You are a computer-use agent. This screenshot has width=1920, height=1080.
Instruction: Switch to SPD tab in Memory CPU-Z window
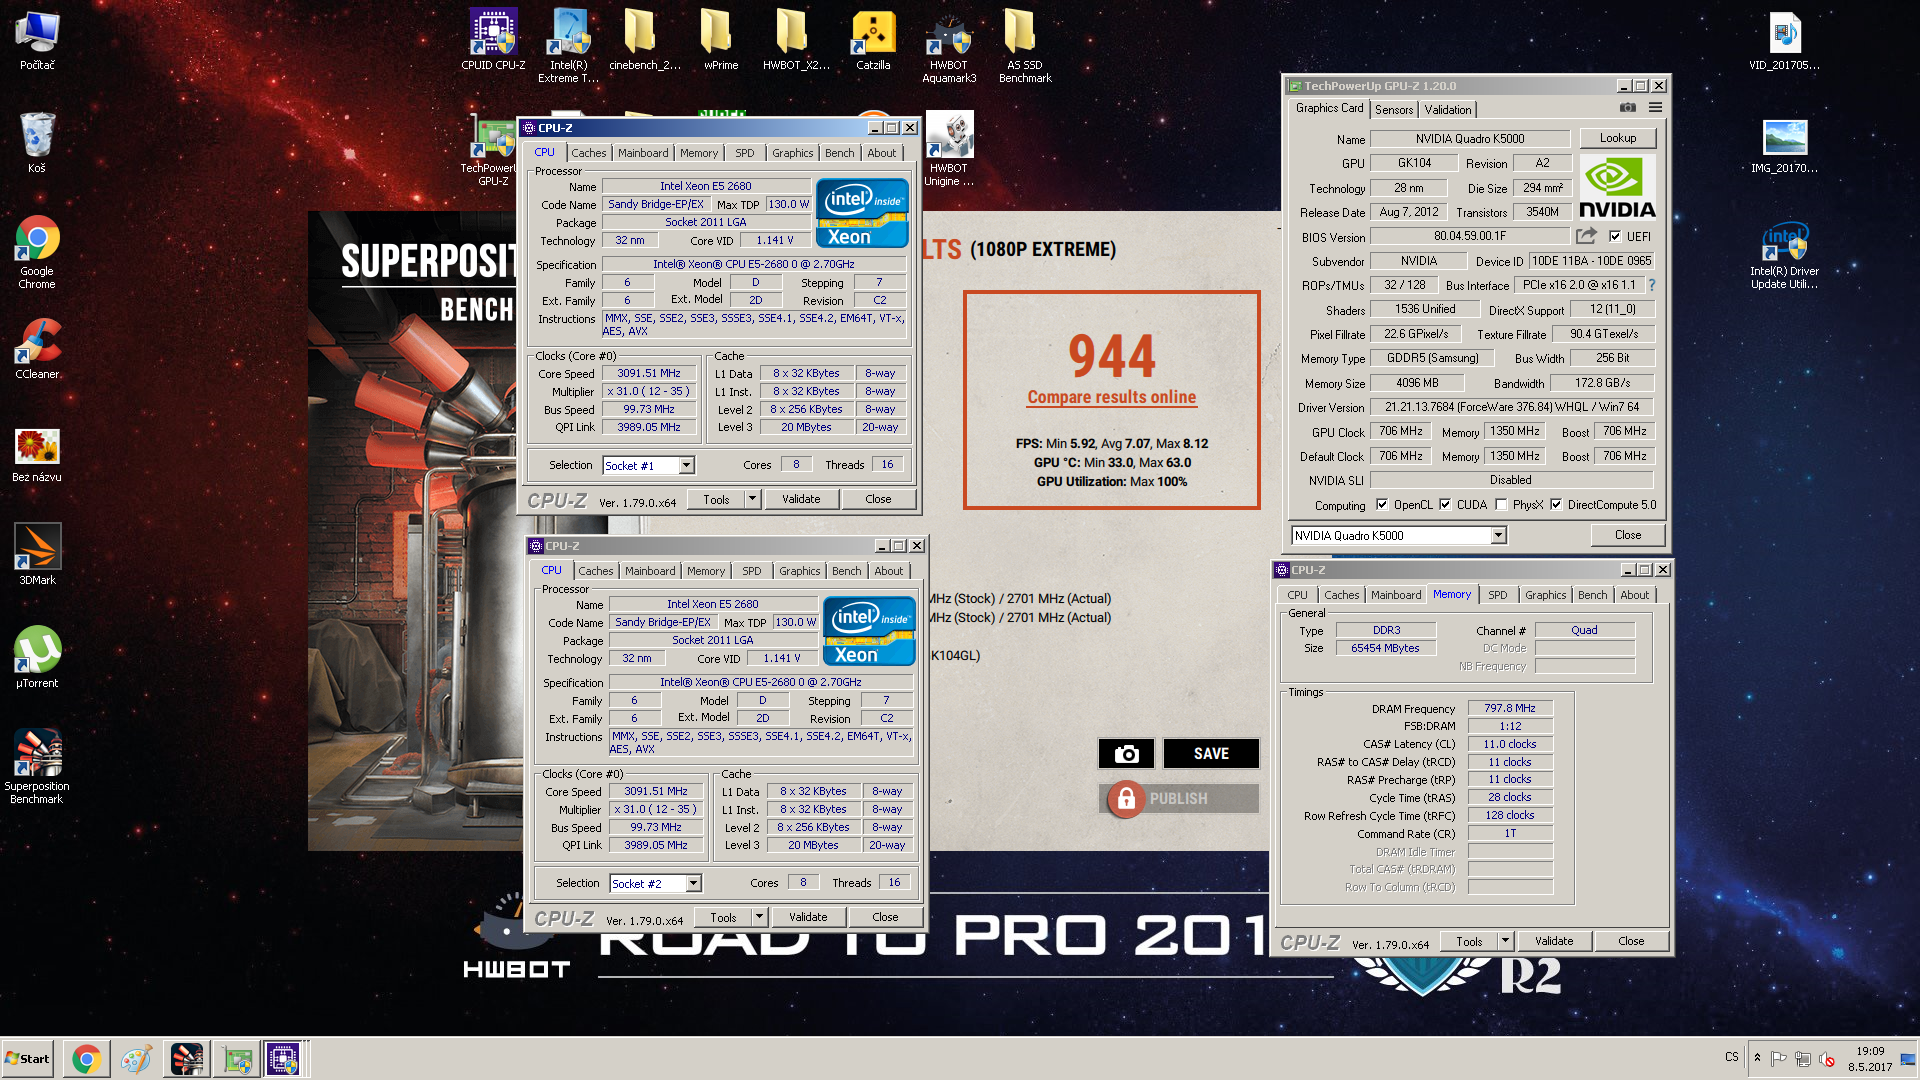click(x=1497, y=595)
